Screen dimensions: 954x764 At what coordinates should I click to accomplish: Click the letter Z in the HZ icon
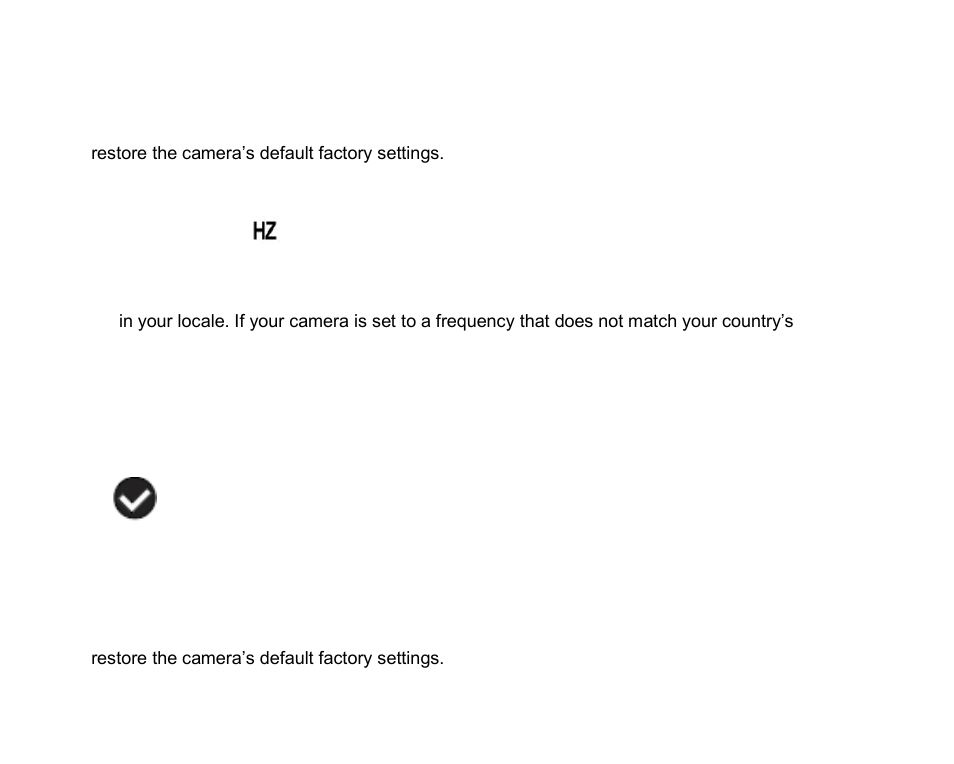click(x=271, y=231)
